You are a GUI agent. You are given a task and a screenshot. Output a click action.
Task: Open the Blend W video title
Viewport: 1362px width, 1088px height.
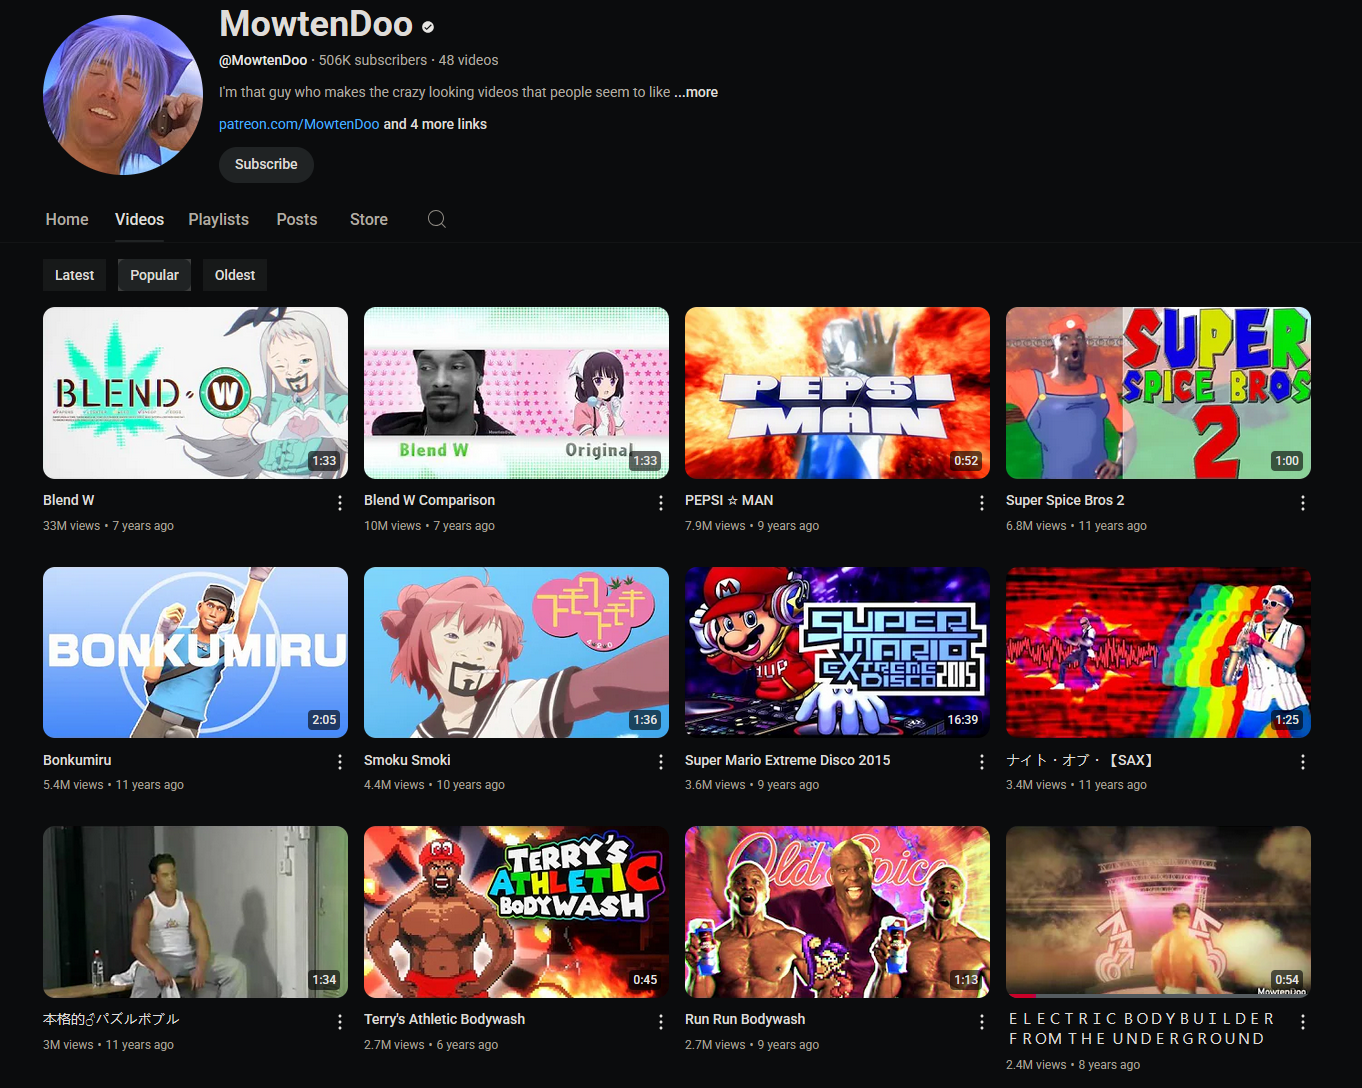pos(69,500)
